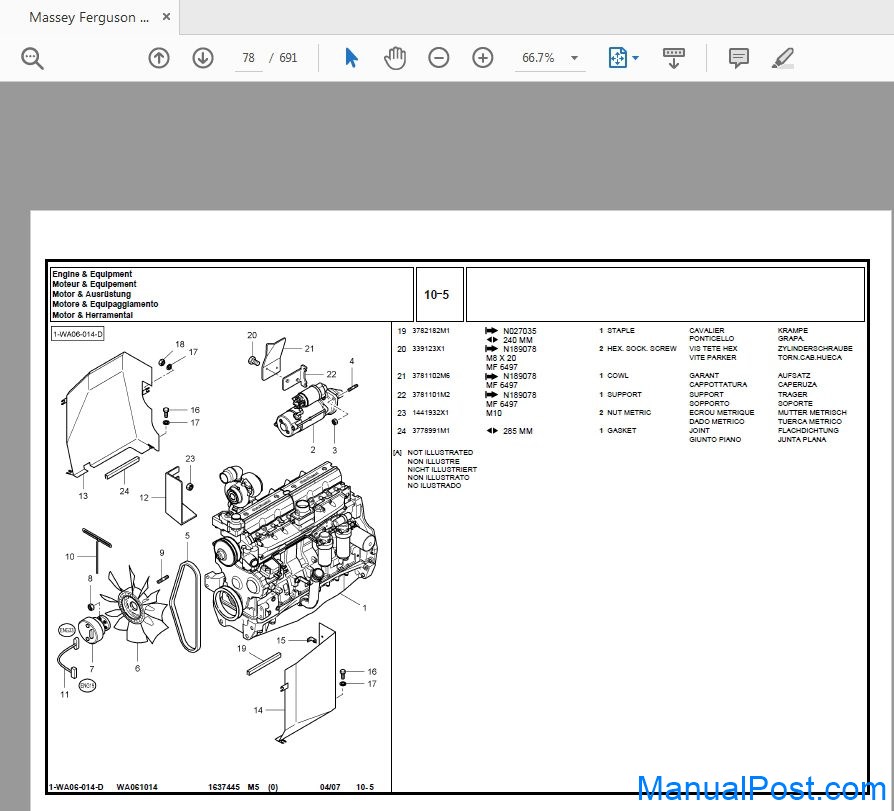Click the 66.7% zoom value field
Screen dimensions: 894x811
(x=538, y=58)
